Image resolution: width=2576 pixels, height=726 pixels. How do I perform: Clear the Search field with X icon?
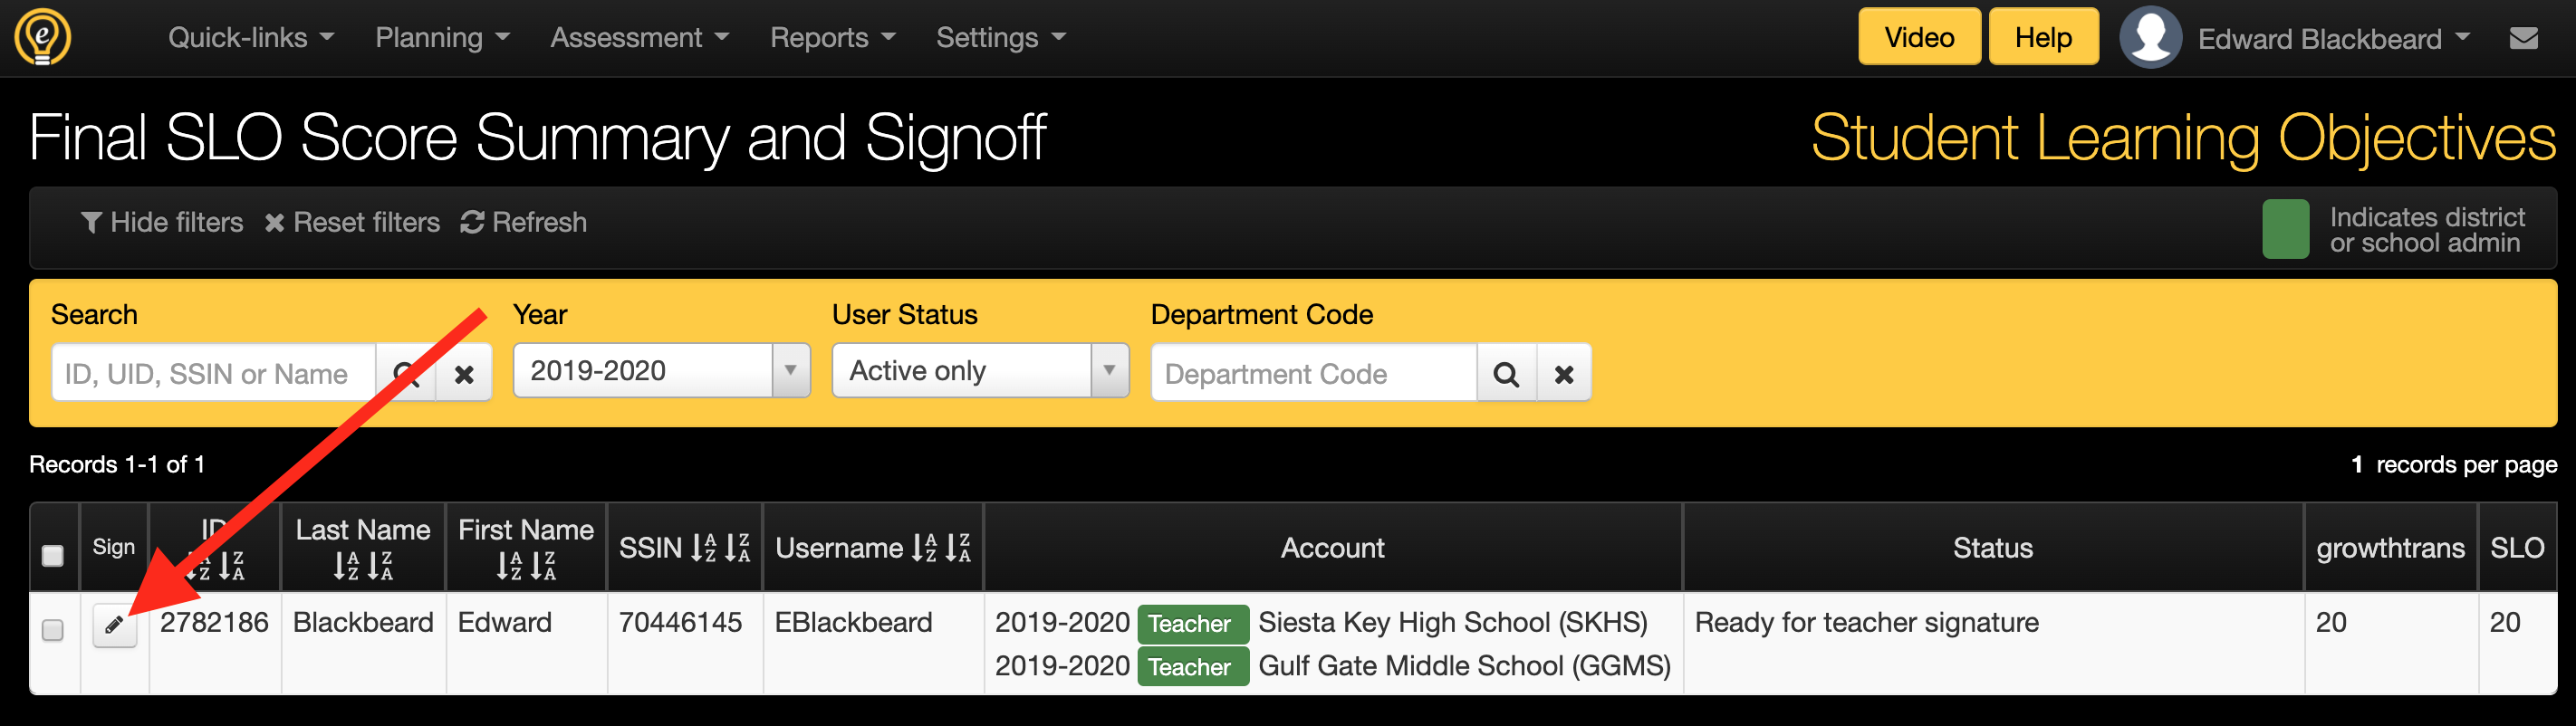click(464, 374)
